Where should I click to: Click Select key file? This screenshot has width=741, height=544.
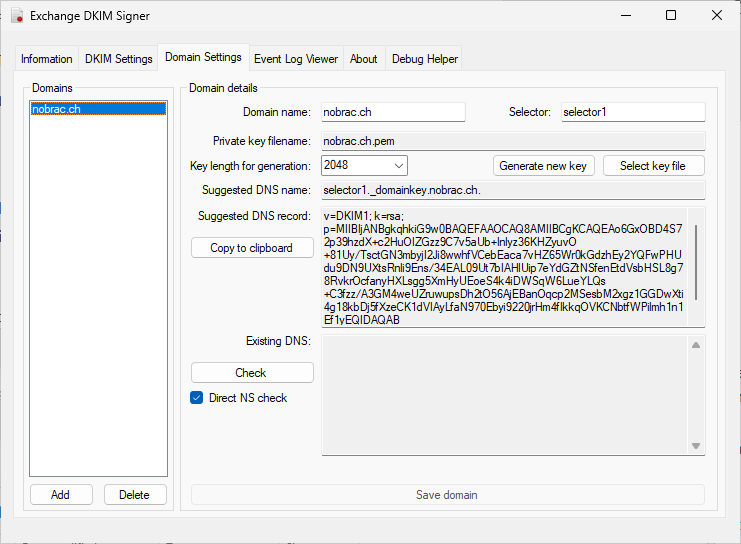654,166
